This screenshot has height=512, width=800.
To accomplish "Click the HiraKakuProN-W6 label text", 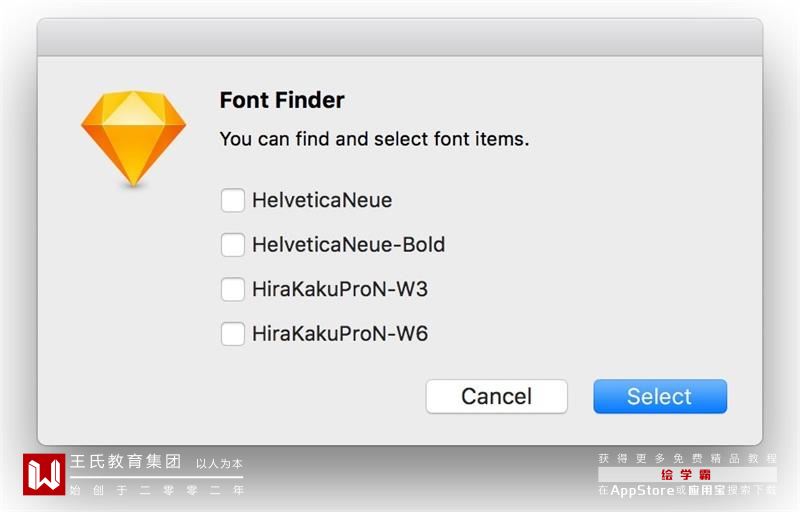I will click(340, 334).
